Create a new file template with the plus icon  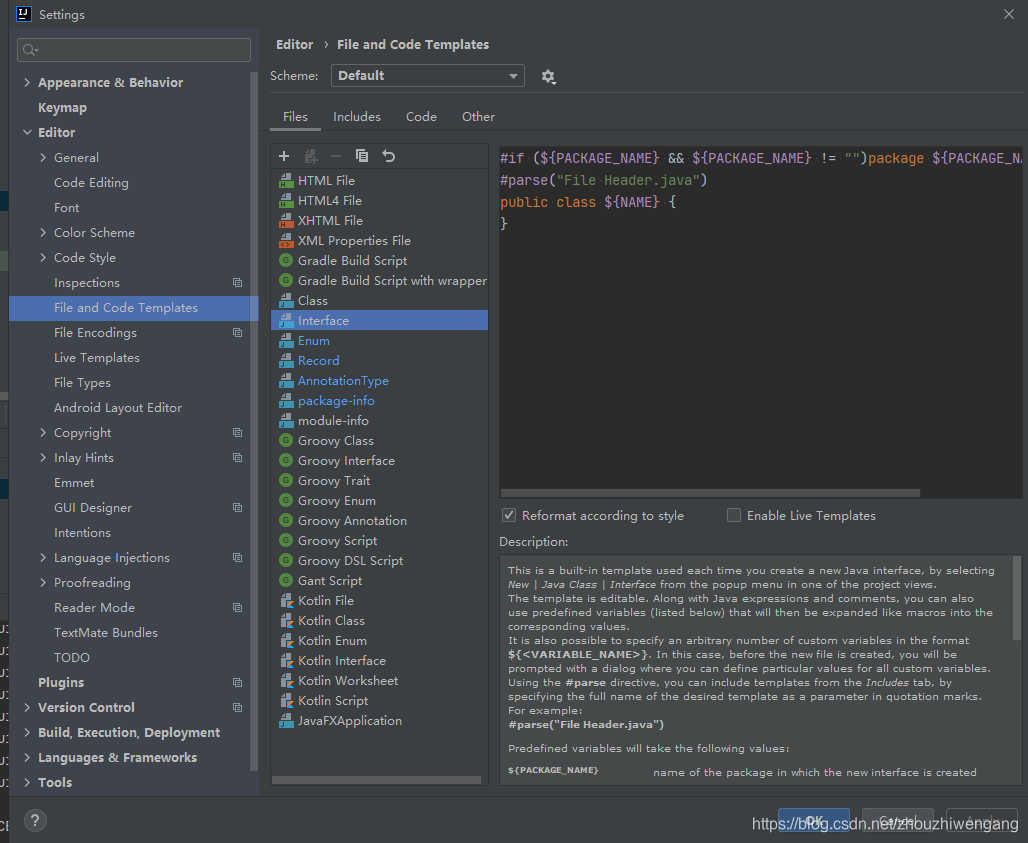[284, 156]
